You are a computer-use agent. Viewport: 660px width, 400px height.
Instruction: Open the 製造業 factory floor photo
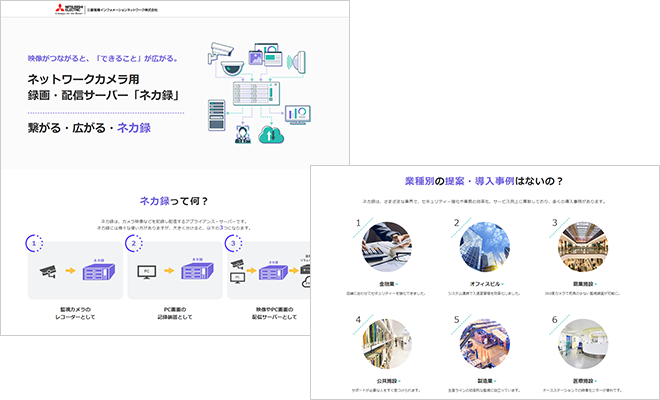coord(484,344)
